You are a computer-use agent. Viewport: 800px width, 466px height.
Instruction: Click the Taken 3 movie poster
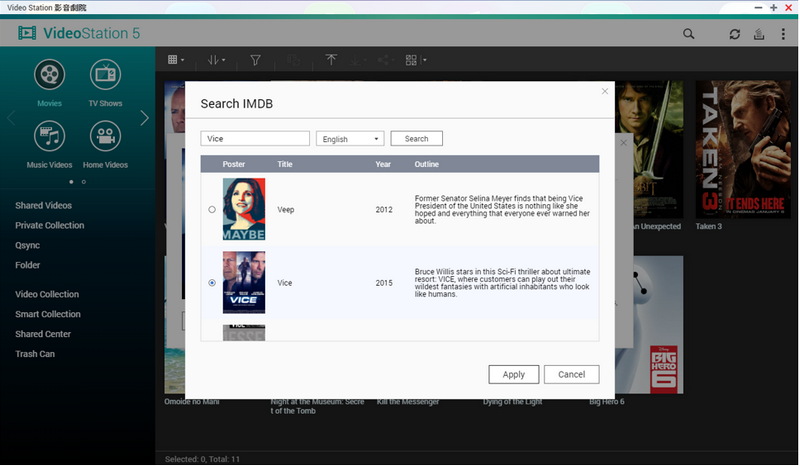(743, 150)
